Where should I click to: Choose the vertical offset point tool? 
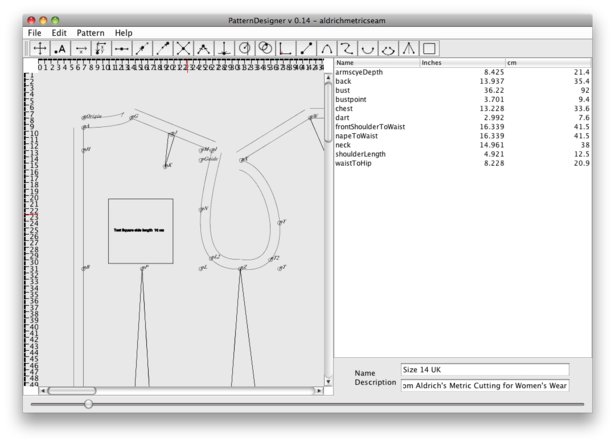point(101,49)
